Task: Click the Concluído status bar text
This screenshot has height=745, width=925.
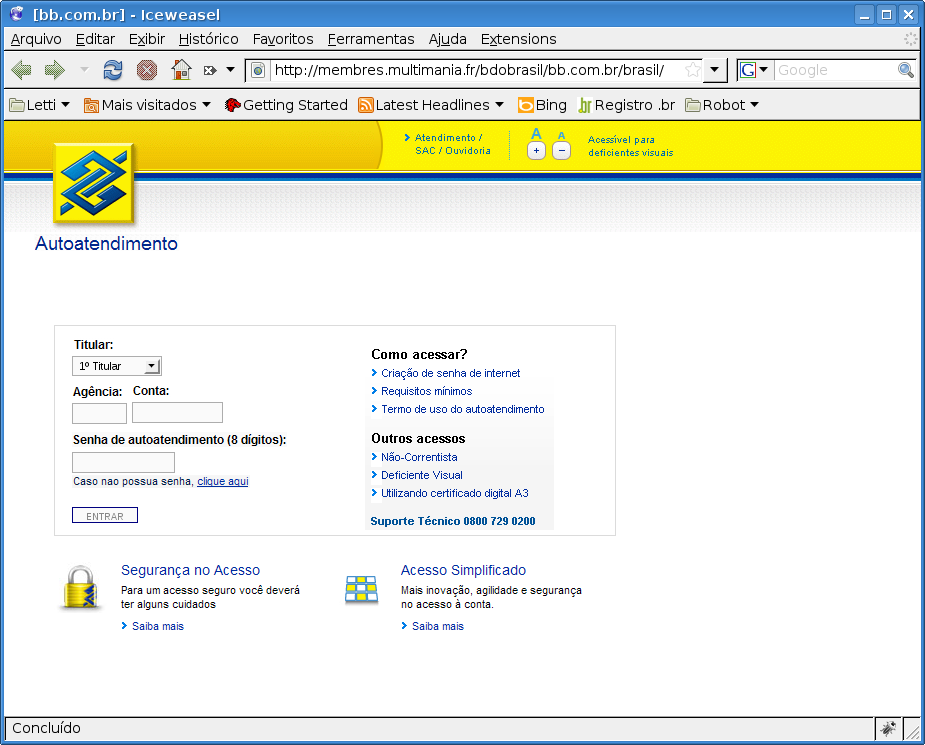Action: [x=46, y=728]
